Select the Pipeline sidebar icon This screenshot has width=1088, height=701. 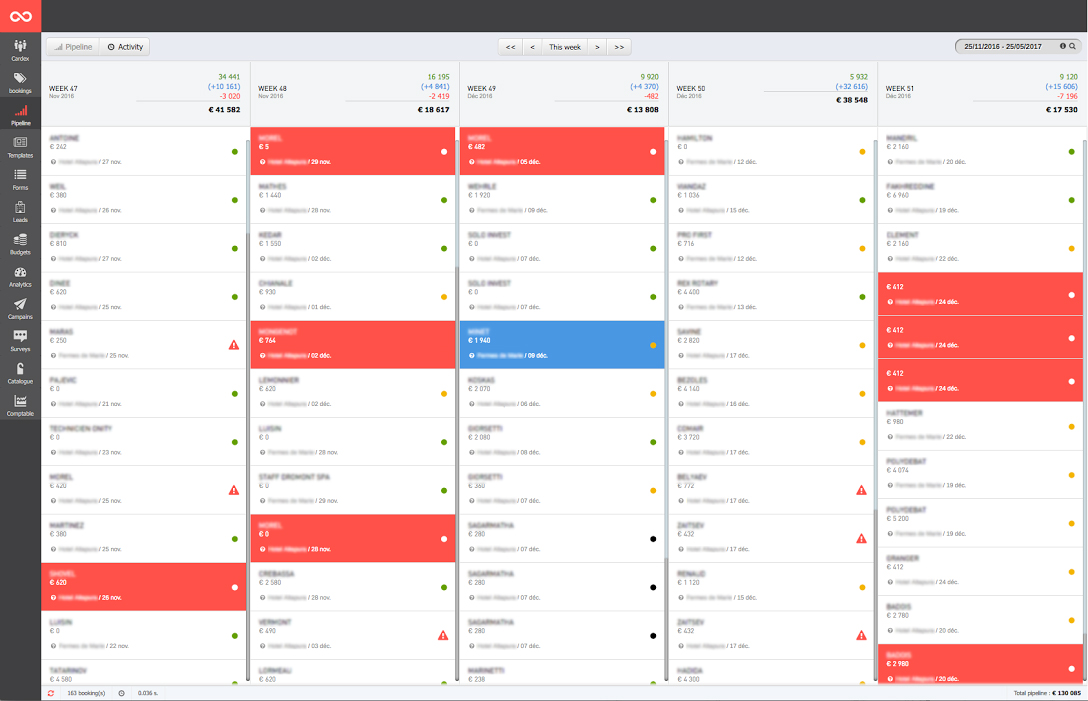pos(20,115)
